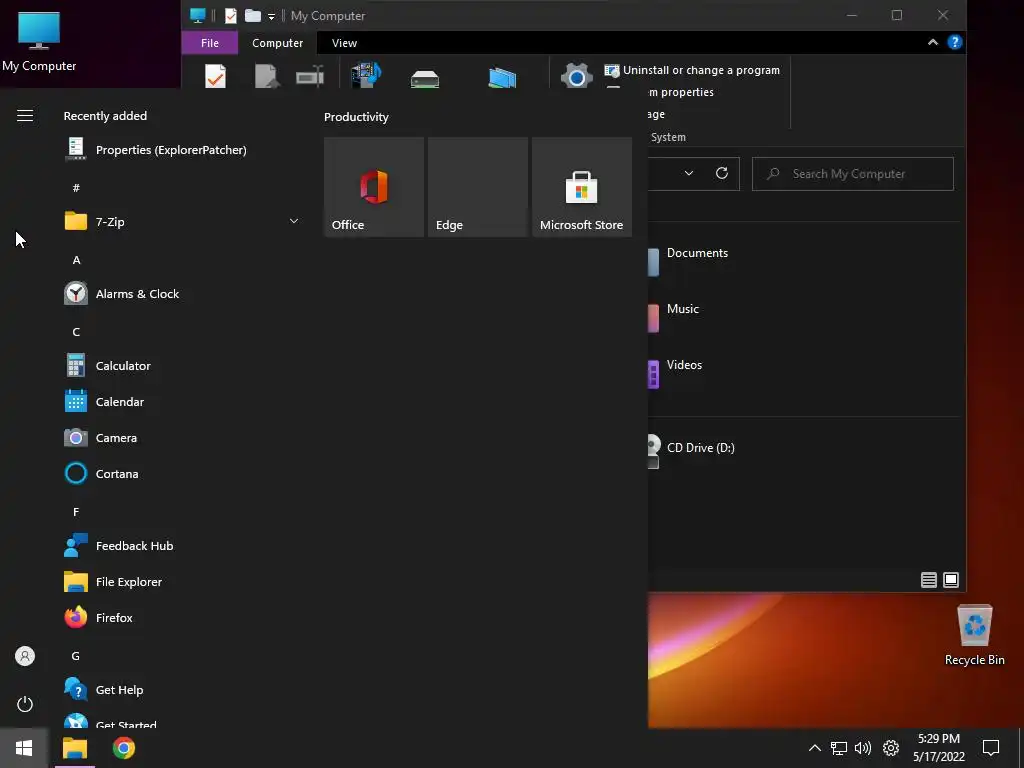Show hidden tray icons chevron
The width and height of the screenshot is (1024, 768).
pos(814,748)
